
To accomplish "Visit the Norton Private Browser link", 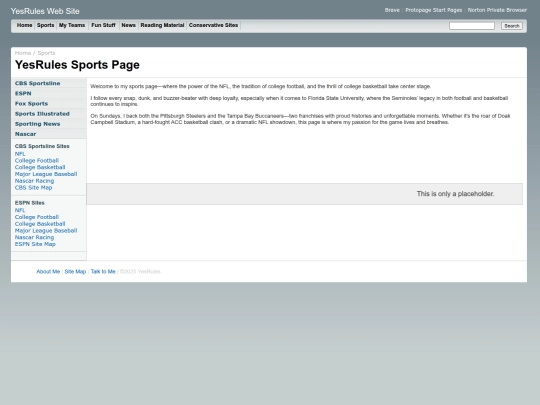I will pyautogui.click(x=497, y=10).
